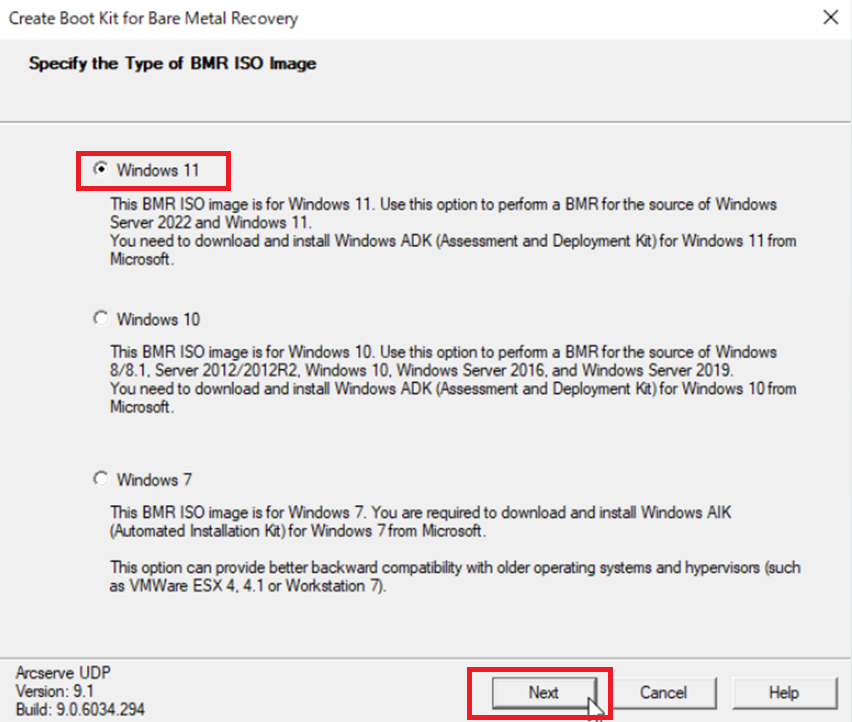Click the 'This BMR ISO image is for Windows 11' description
The width and height of the screenshot is (852, 722).
point(454,231)
